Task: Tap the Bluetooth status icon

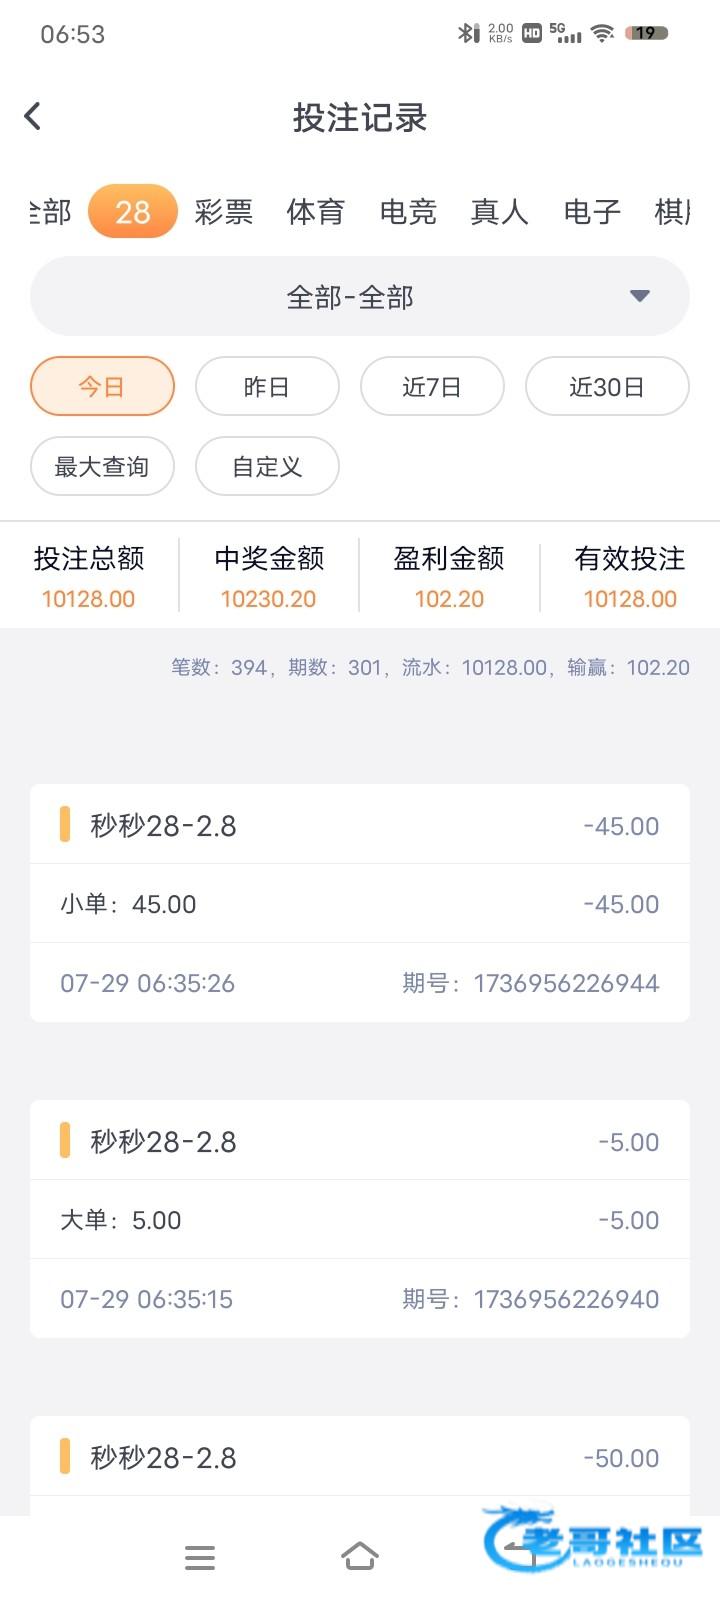Action: (467, 33)
